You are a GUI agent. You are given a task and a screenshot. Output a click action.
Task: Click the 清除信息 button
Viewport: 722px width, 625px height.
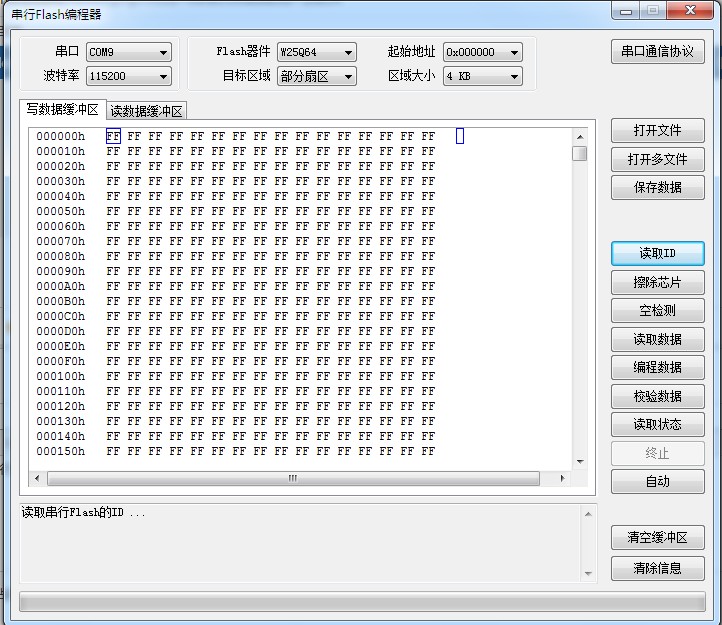(x=658, y=568)
